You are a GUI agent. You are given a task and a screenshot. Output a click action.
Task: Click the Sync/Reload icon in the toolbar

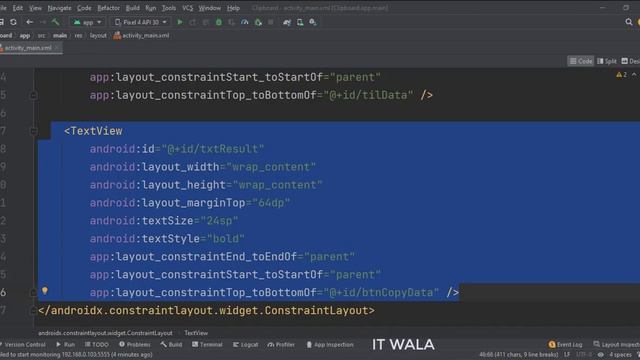coord(13,22)
